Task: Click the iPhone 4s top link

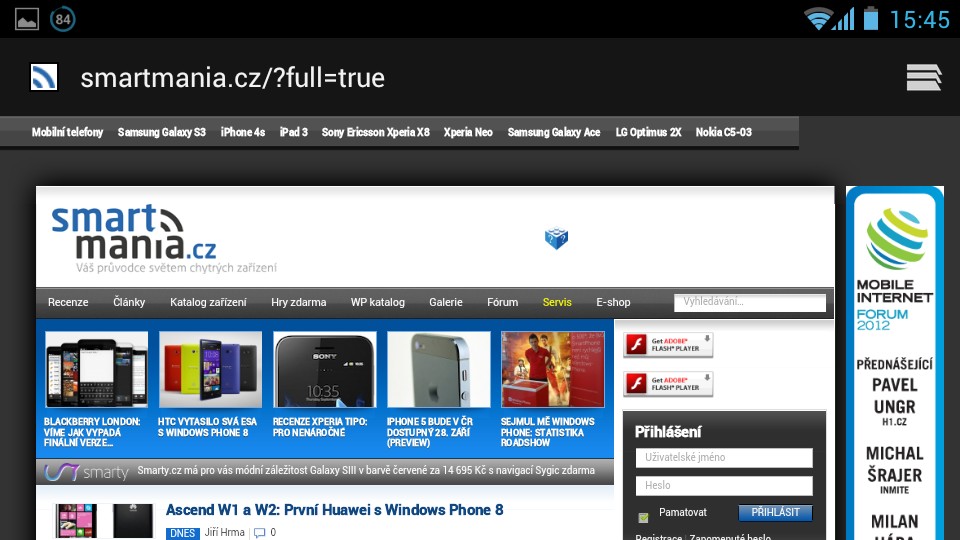Action: pos(243,132)
